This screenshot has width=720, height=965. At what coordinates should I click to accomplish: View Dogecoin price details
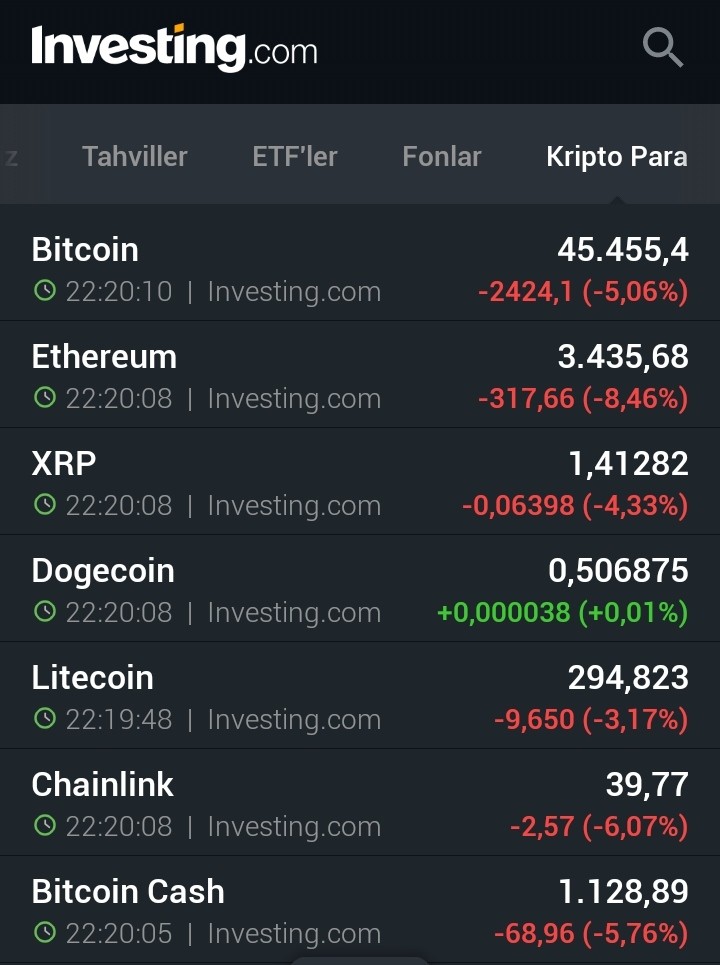pos(360,588)
